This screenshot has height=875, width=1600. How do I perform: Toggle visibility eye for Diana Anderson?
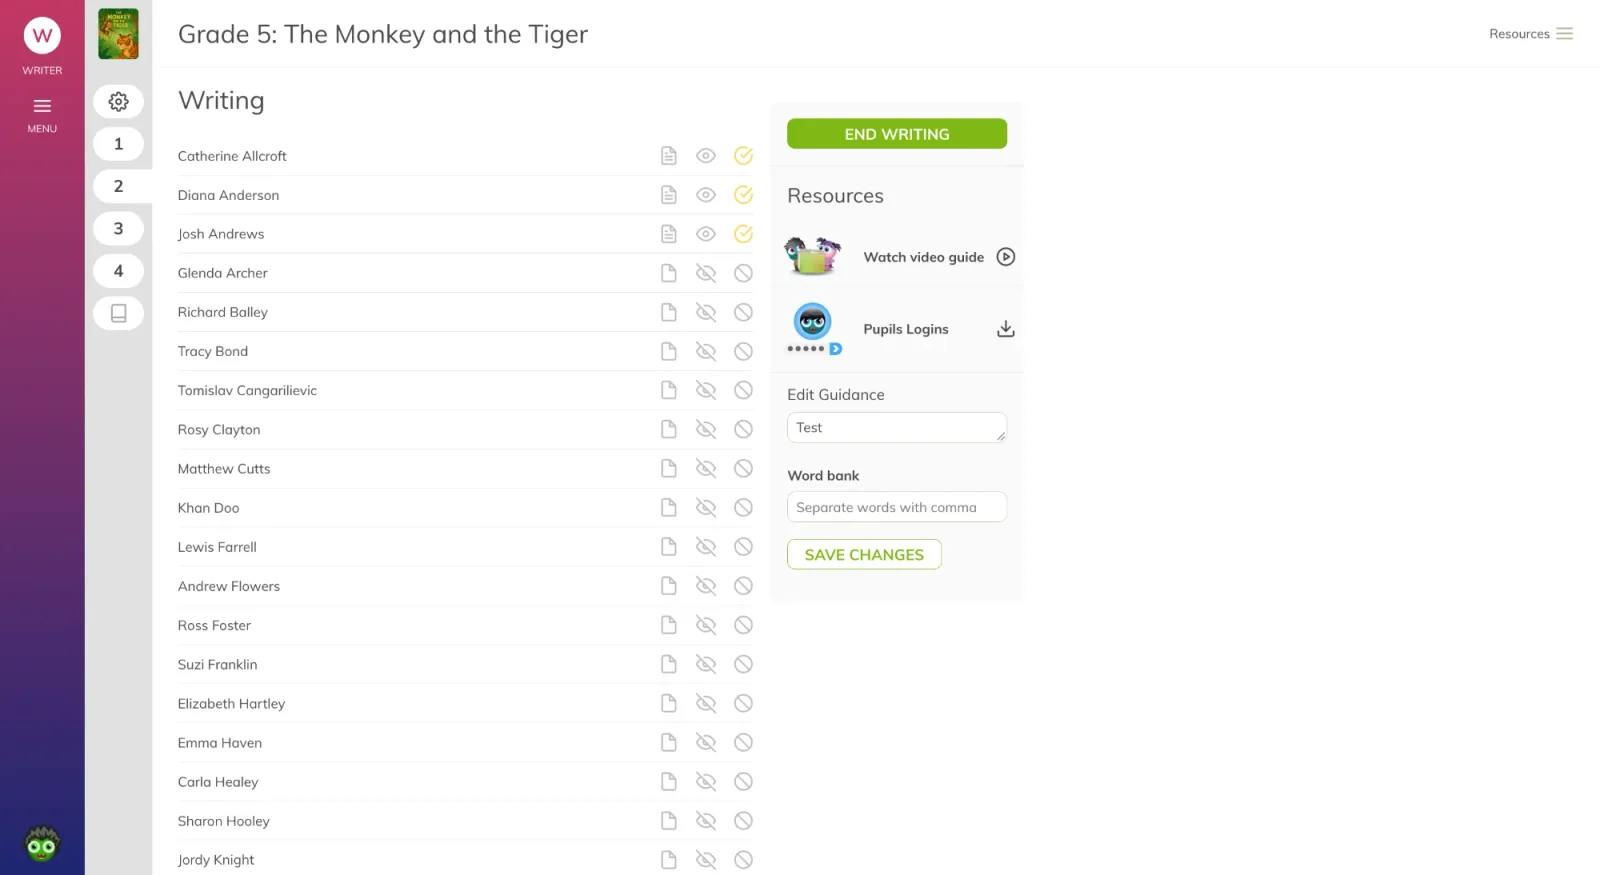coord(706,195)
